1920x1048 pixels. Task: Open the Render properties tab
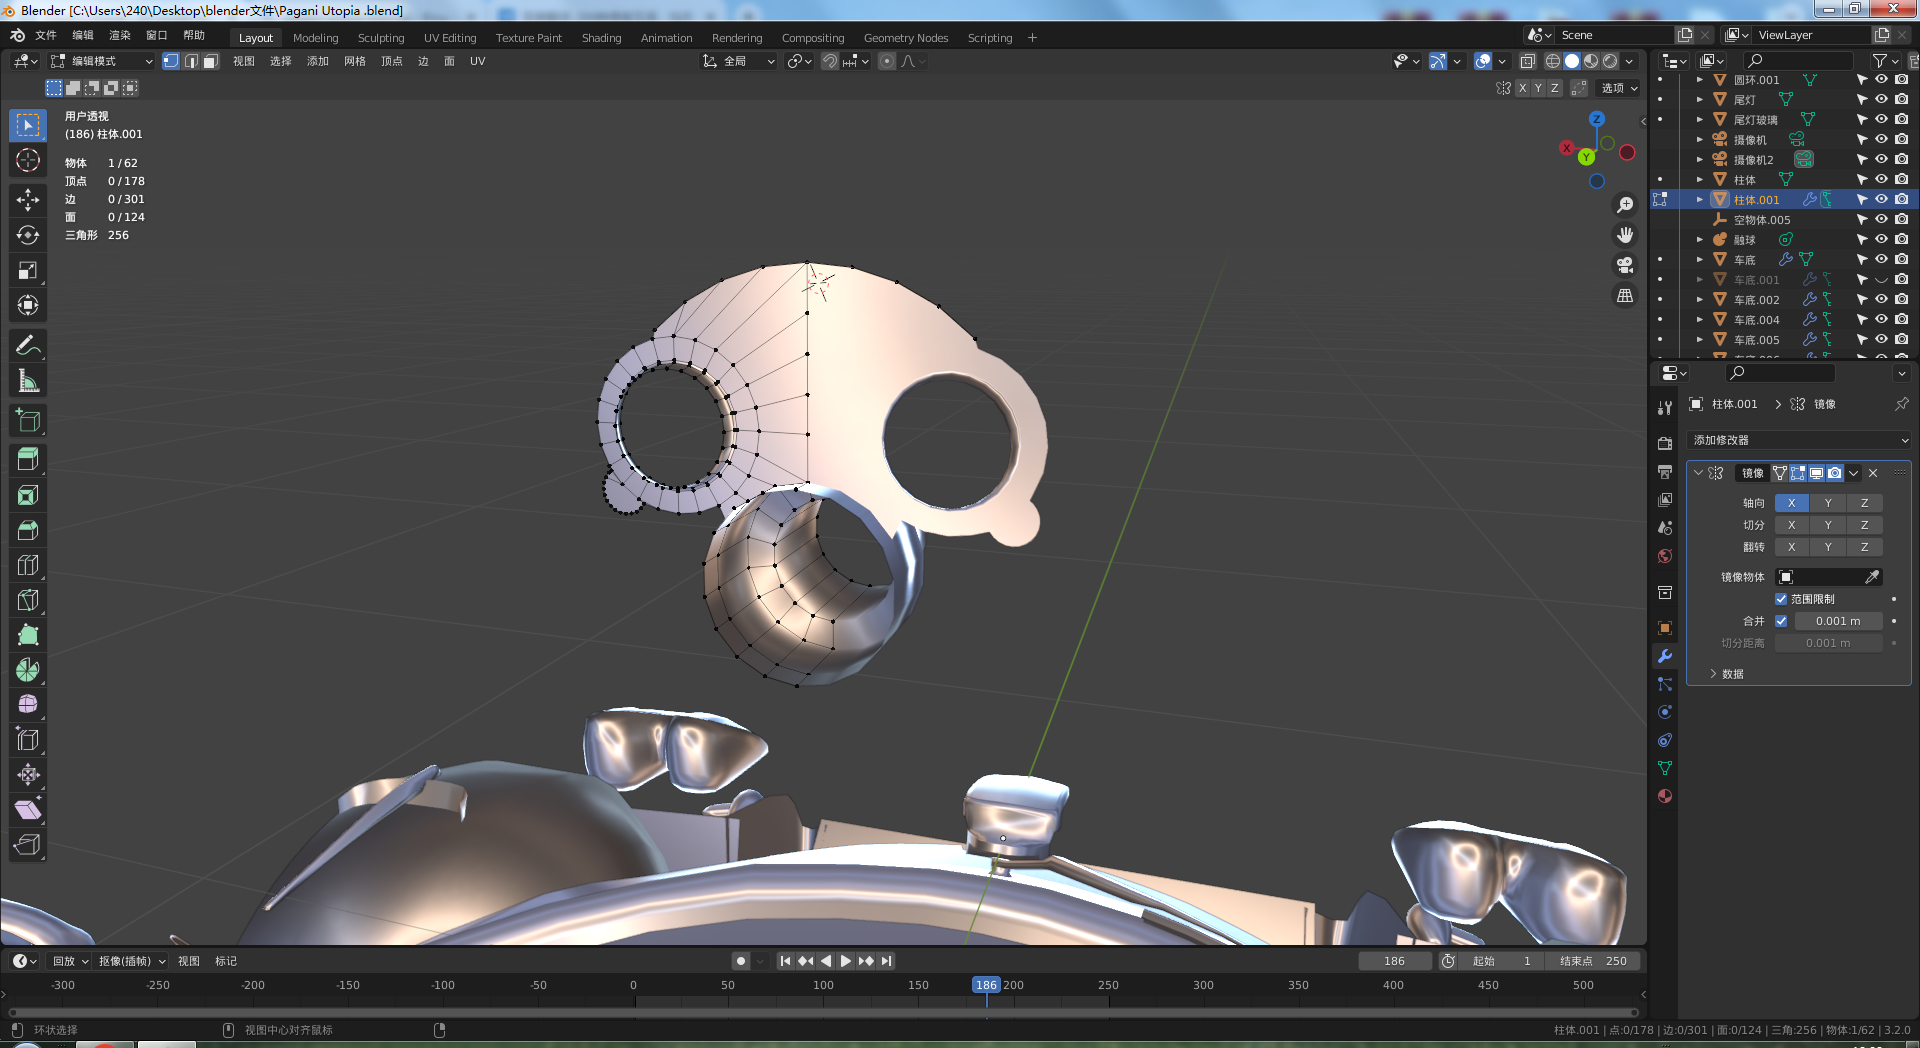point(1665,443)
